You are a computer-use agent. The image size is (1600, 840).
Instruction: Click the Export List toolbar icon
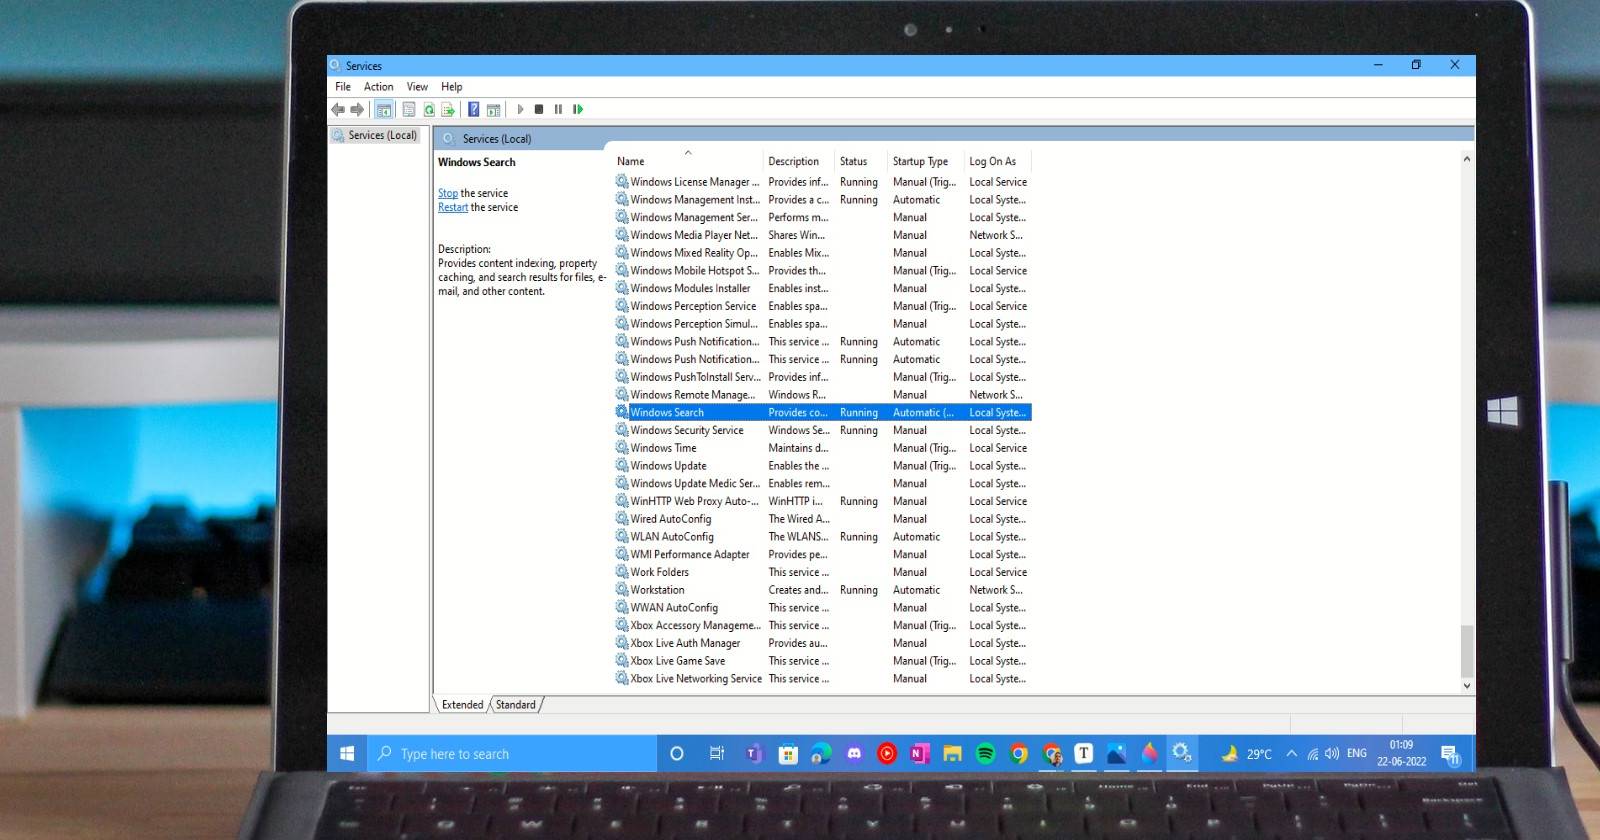(448, 109)
